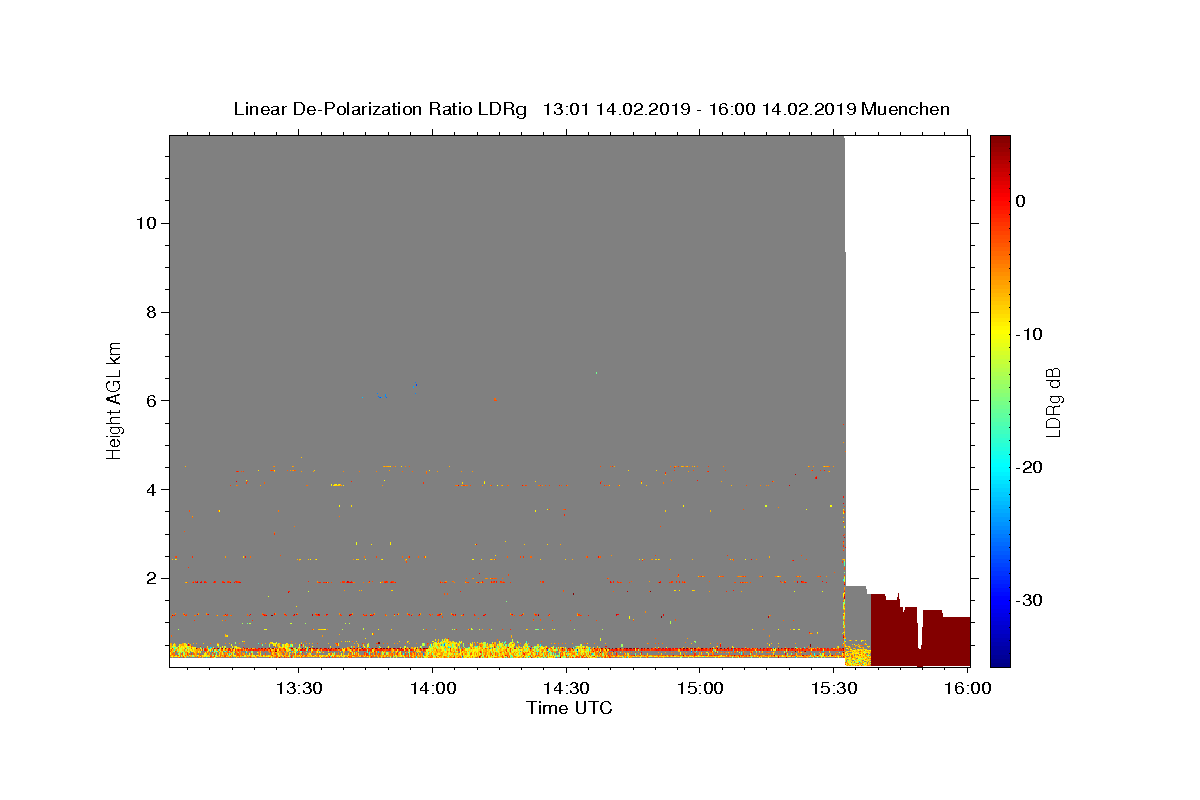Click the 13:30 time tick label
Viewport: 1200px width, 800px height.
[x=298, y=688]
